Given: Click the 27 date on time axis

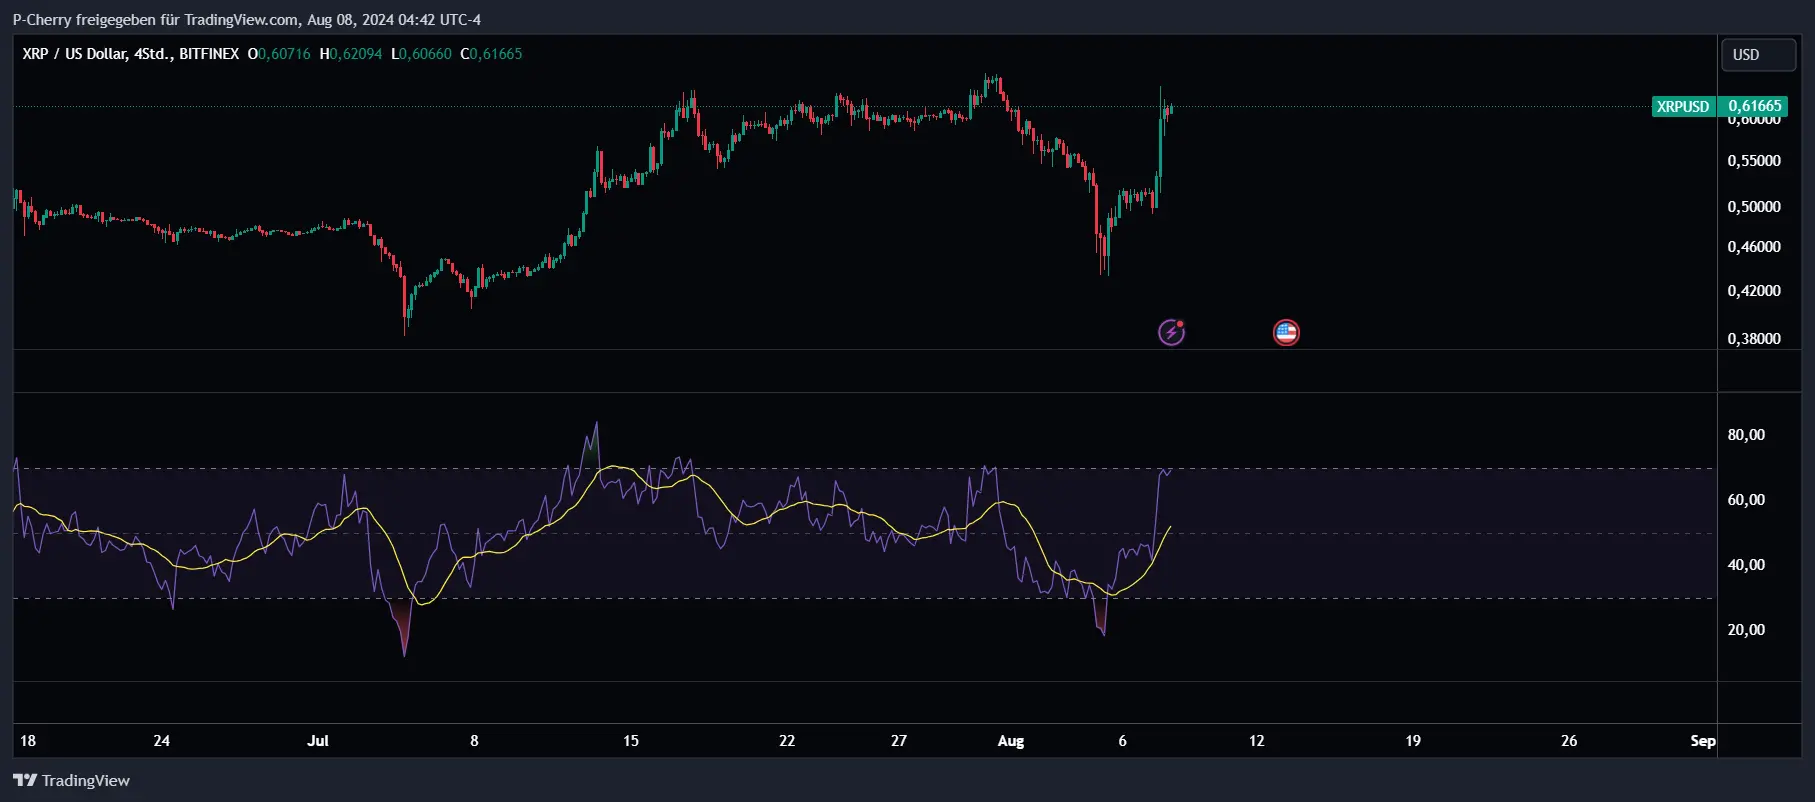Looking at the screenshot, I should (x=899, y=741).
